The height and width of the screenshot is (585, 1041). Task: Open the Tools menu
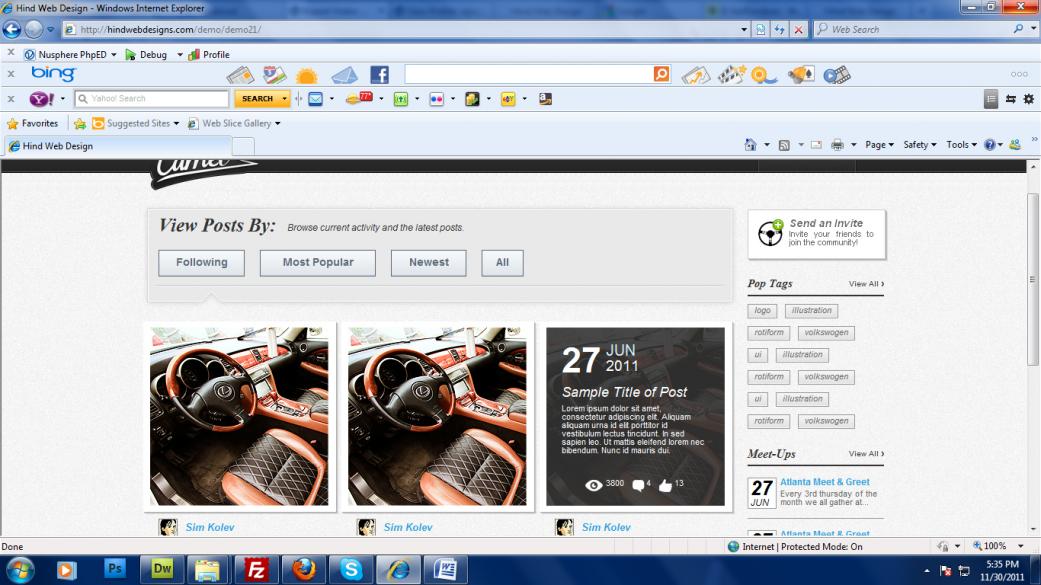tap(961, 145)
